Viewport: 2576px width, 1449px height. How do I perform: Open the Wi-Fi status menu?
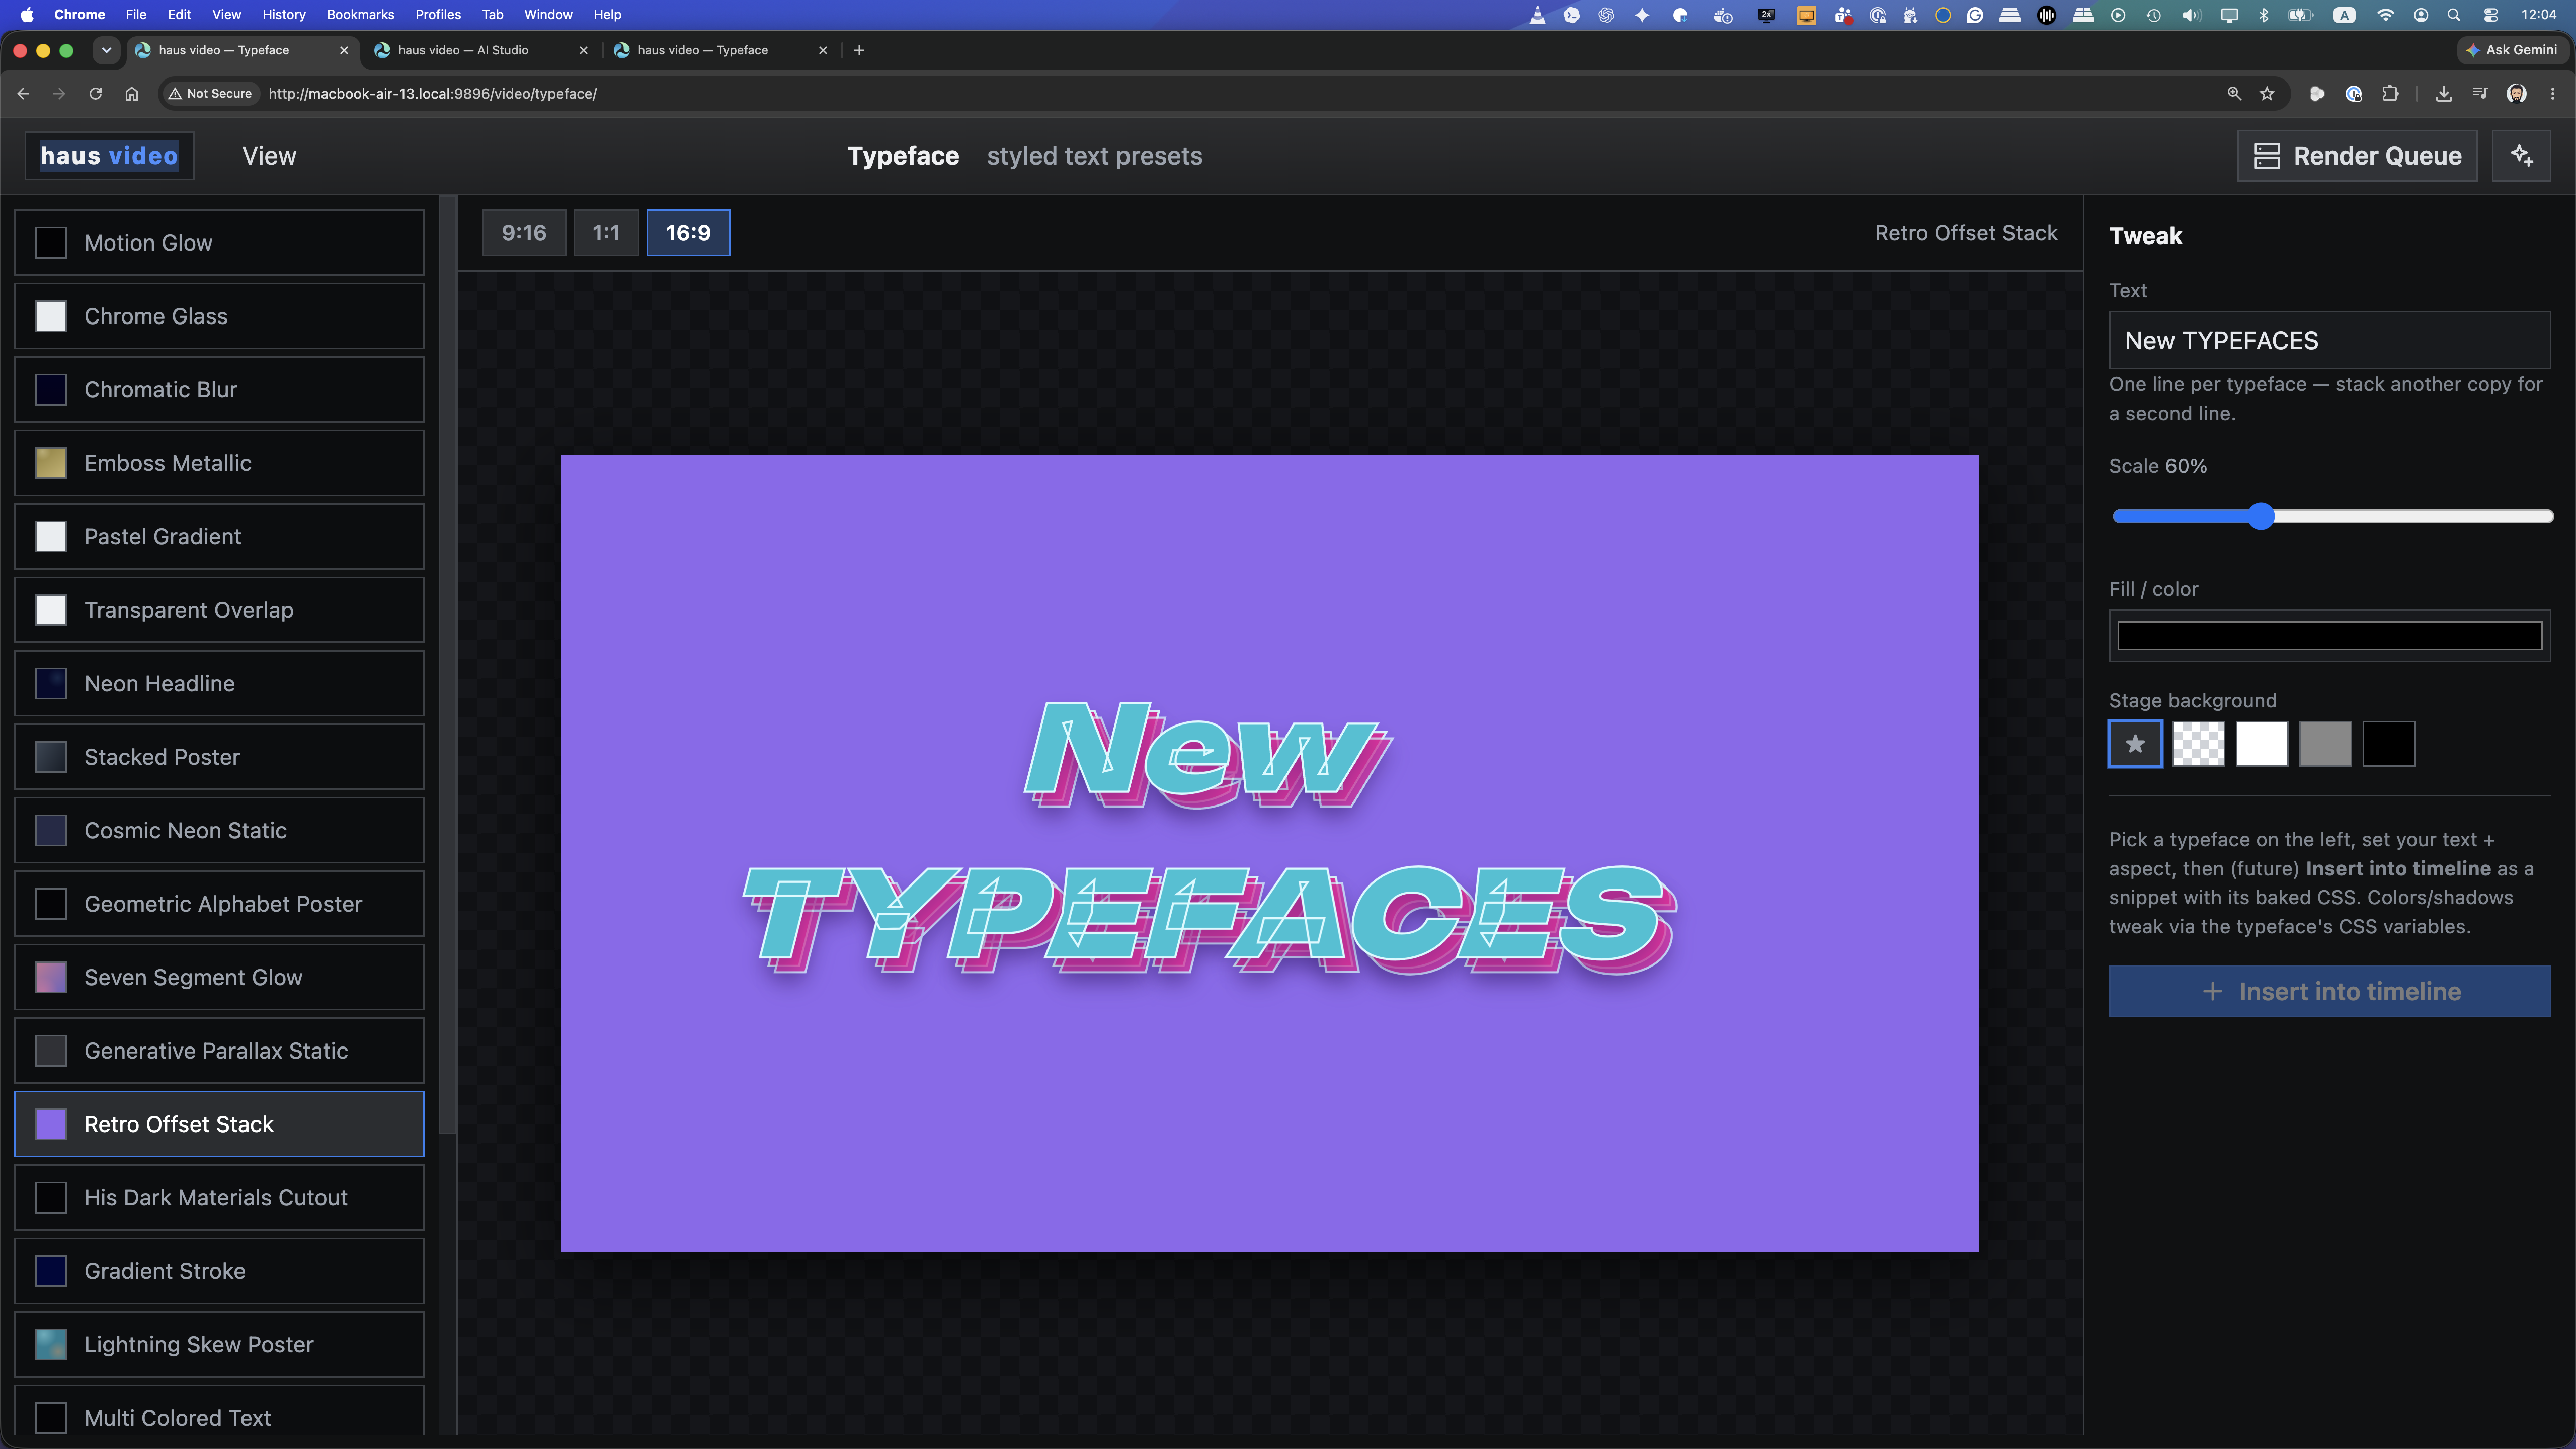(2385, 14)
